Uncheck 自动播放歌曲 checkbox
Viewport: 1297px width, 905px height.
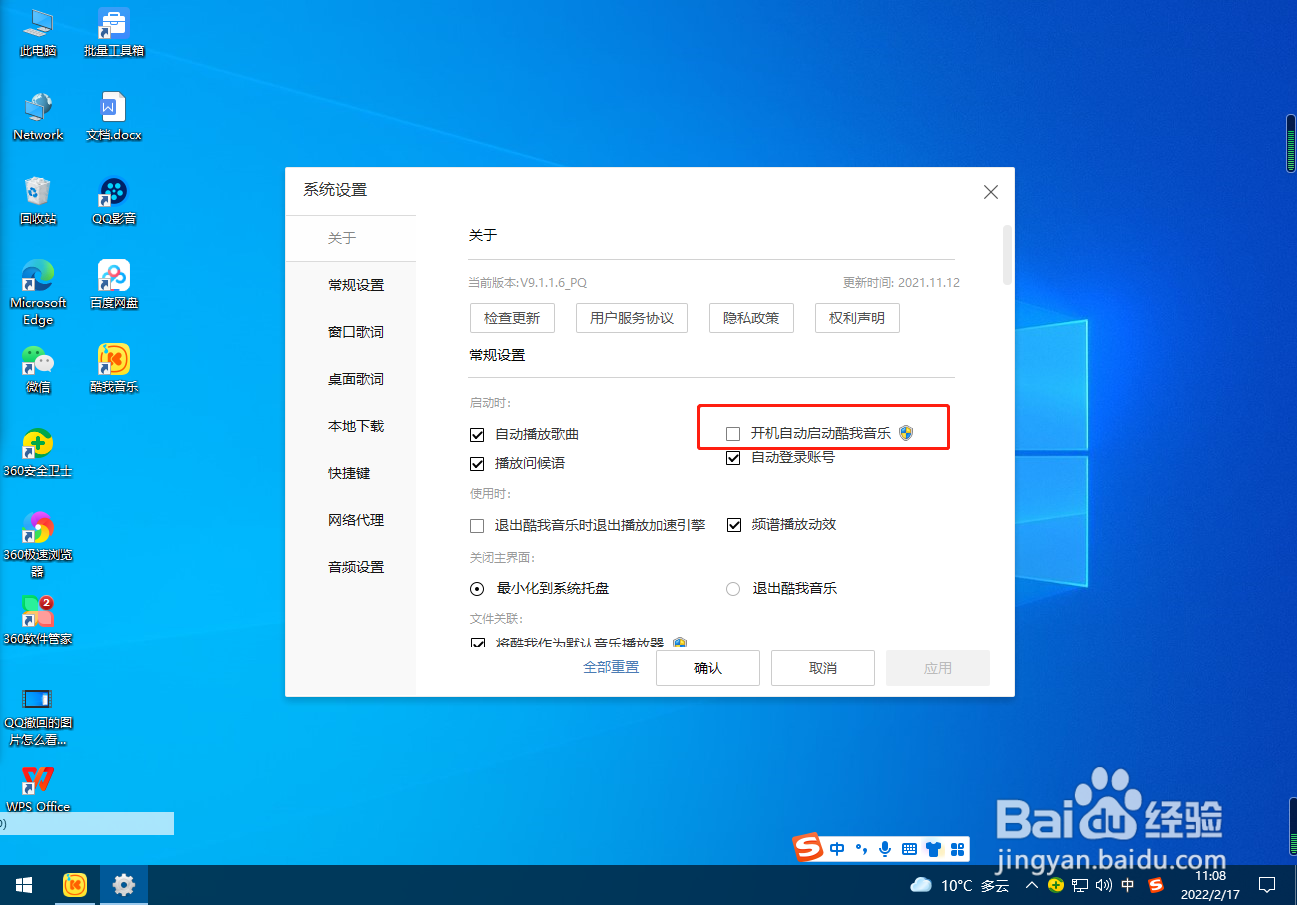pyautogui.click(x=477, y=434)
